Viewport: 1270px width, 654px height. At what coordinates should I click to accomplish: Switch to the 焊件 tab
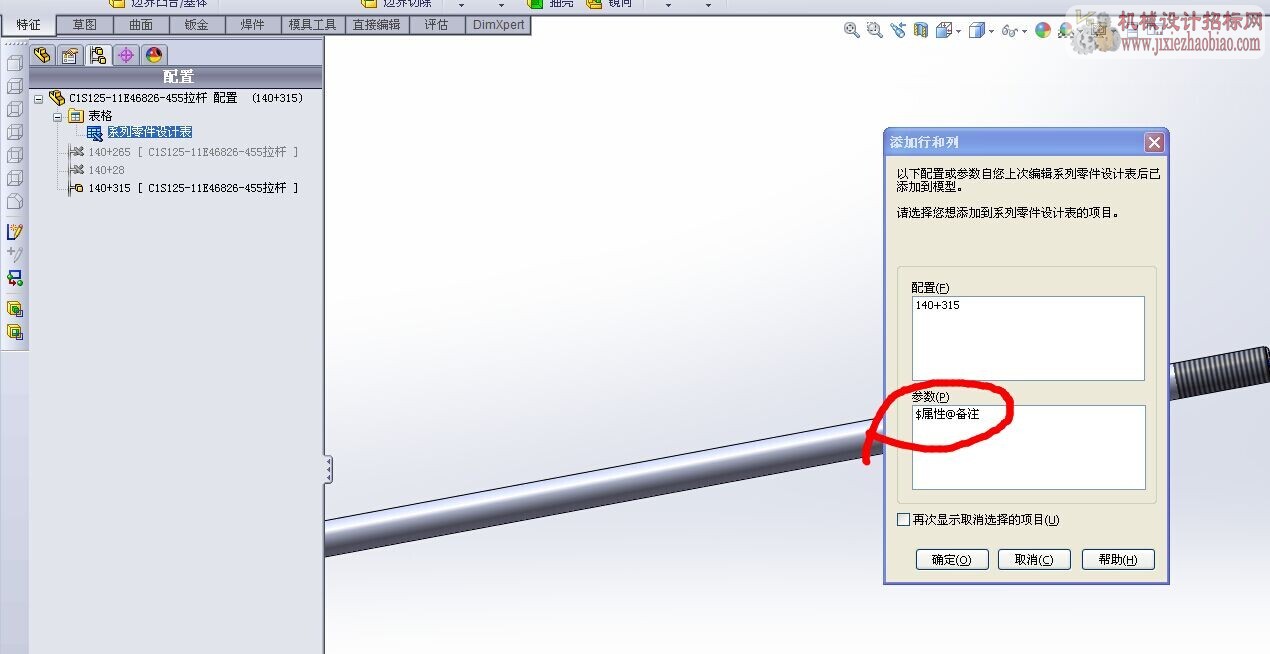click(253, 25)
